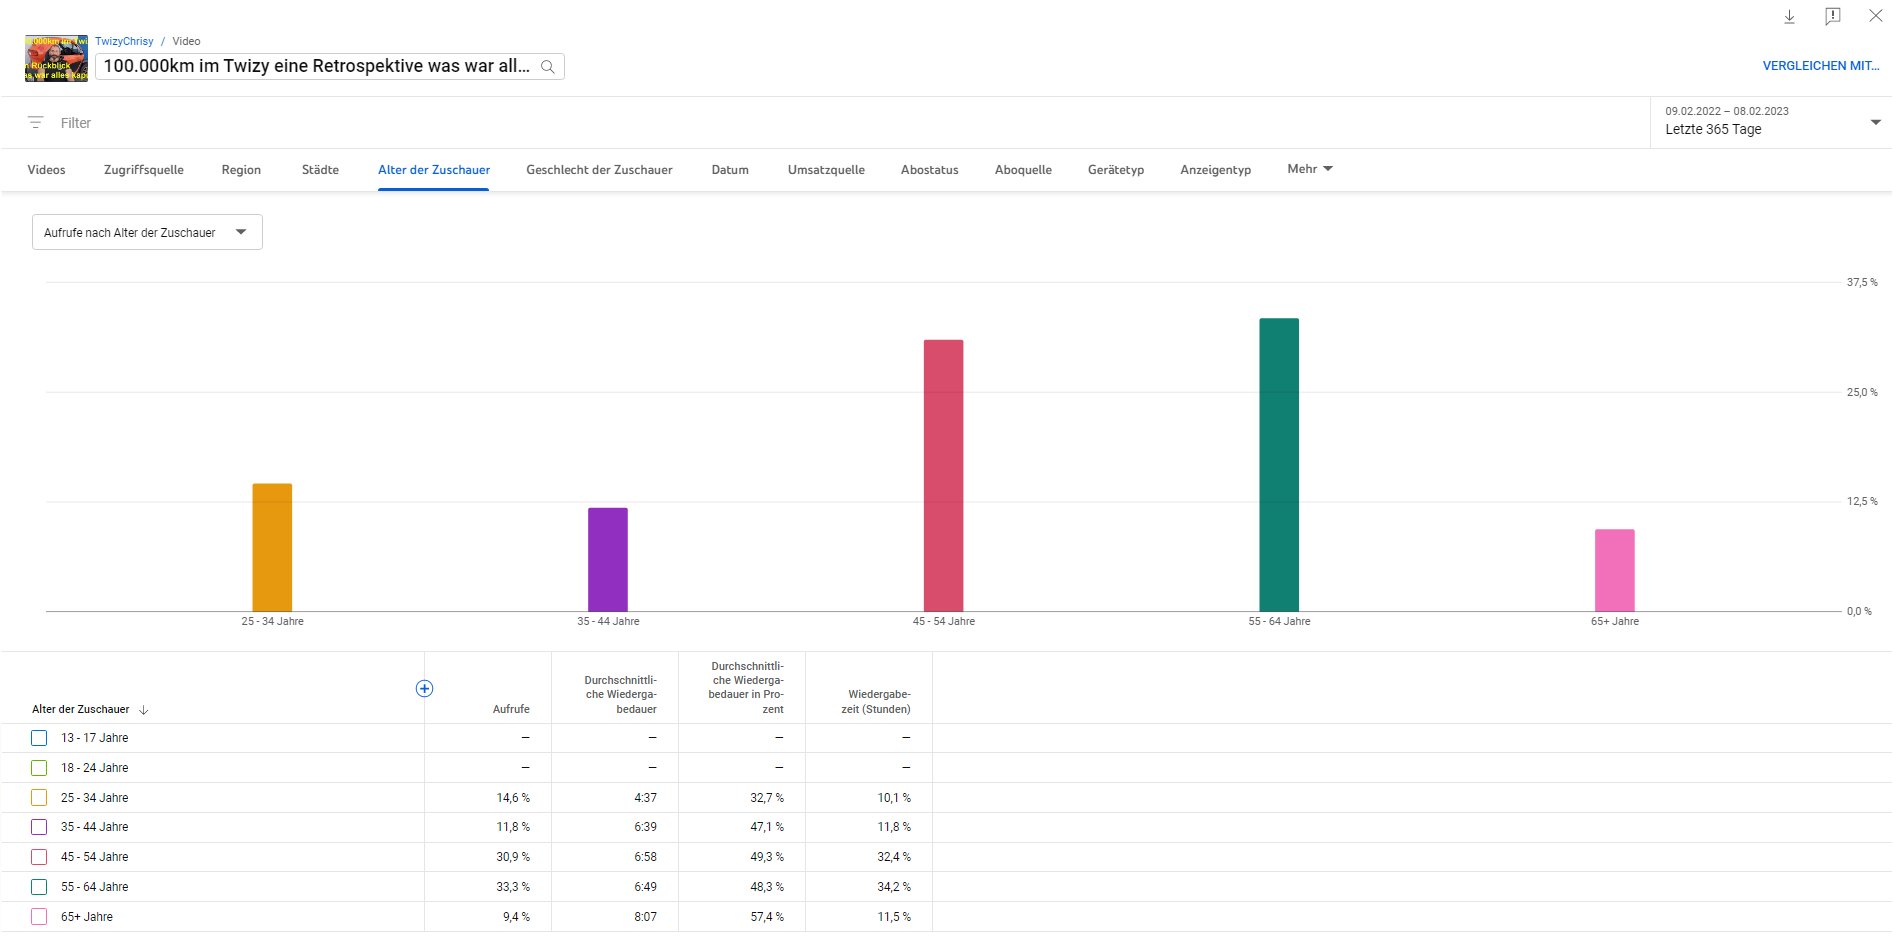1894x942 pixels.
Task: Click the teal 55 - 64 Jahre bar
Action: 1279,465
